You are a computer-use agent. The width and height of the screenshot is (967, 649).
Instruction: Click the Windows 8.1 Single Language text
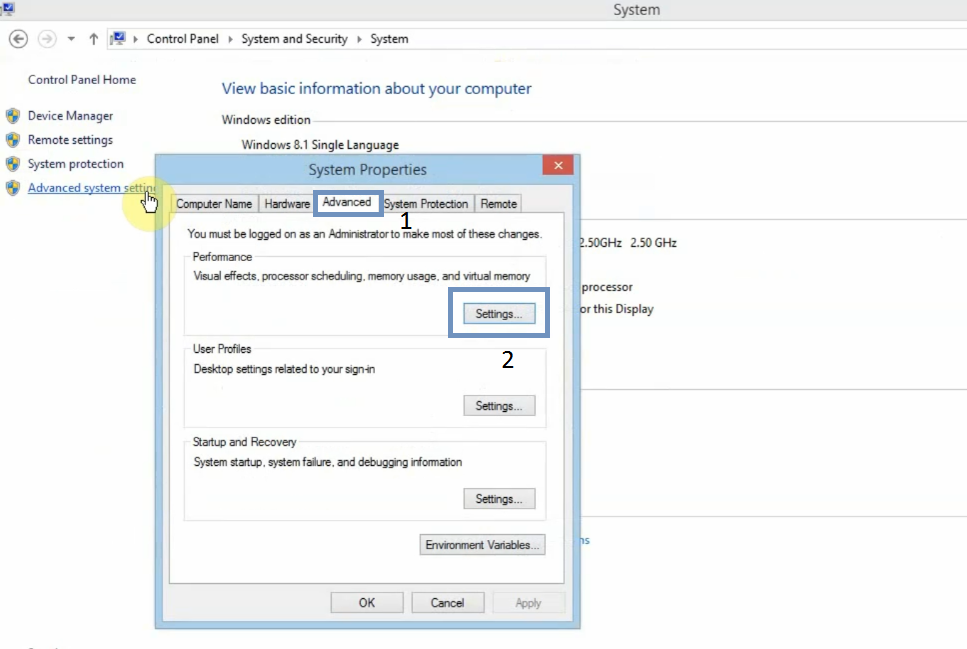(320, 145)
